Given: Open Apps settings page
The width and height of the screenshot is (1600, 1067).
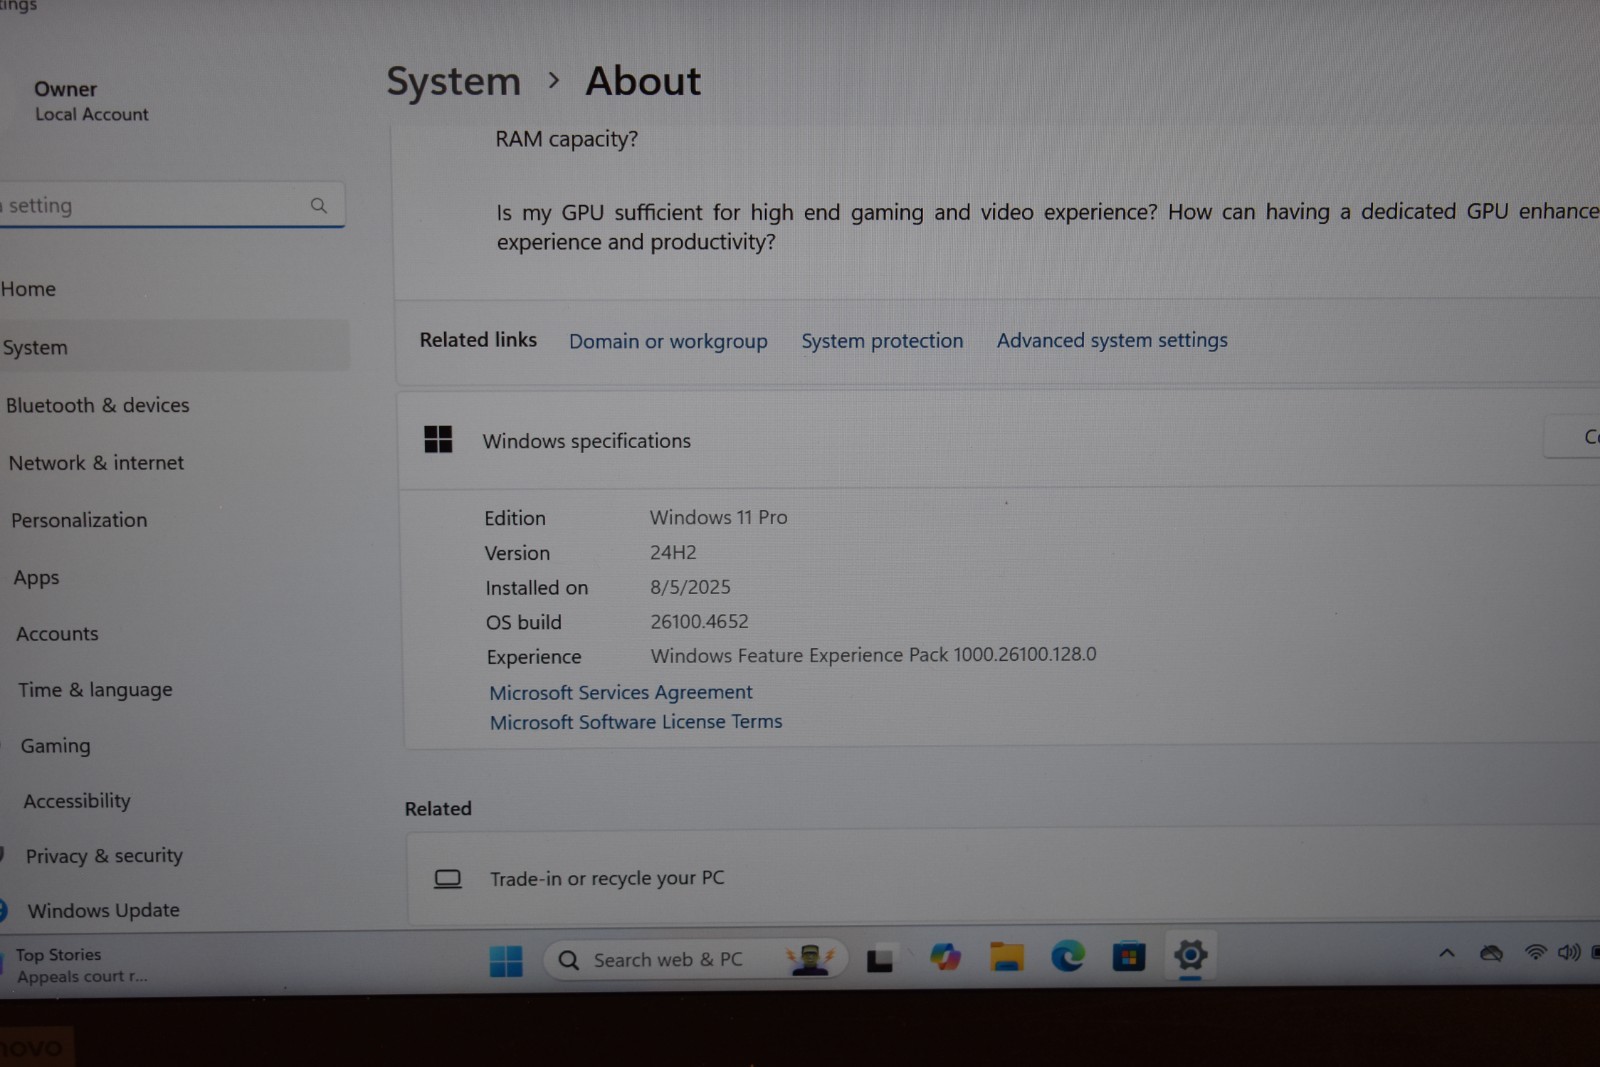Looking at the screenshot, I should coord(36,577).
